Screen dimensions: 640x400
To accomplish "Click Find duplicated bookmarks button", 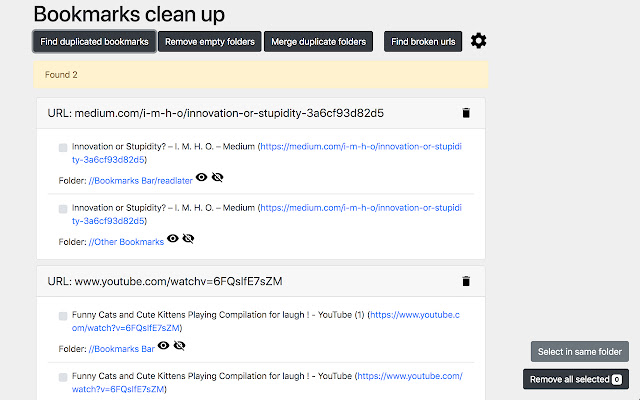I will point(94,41).
